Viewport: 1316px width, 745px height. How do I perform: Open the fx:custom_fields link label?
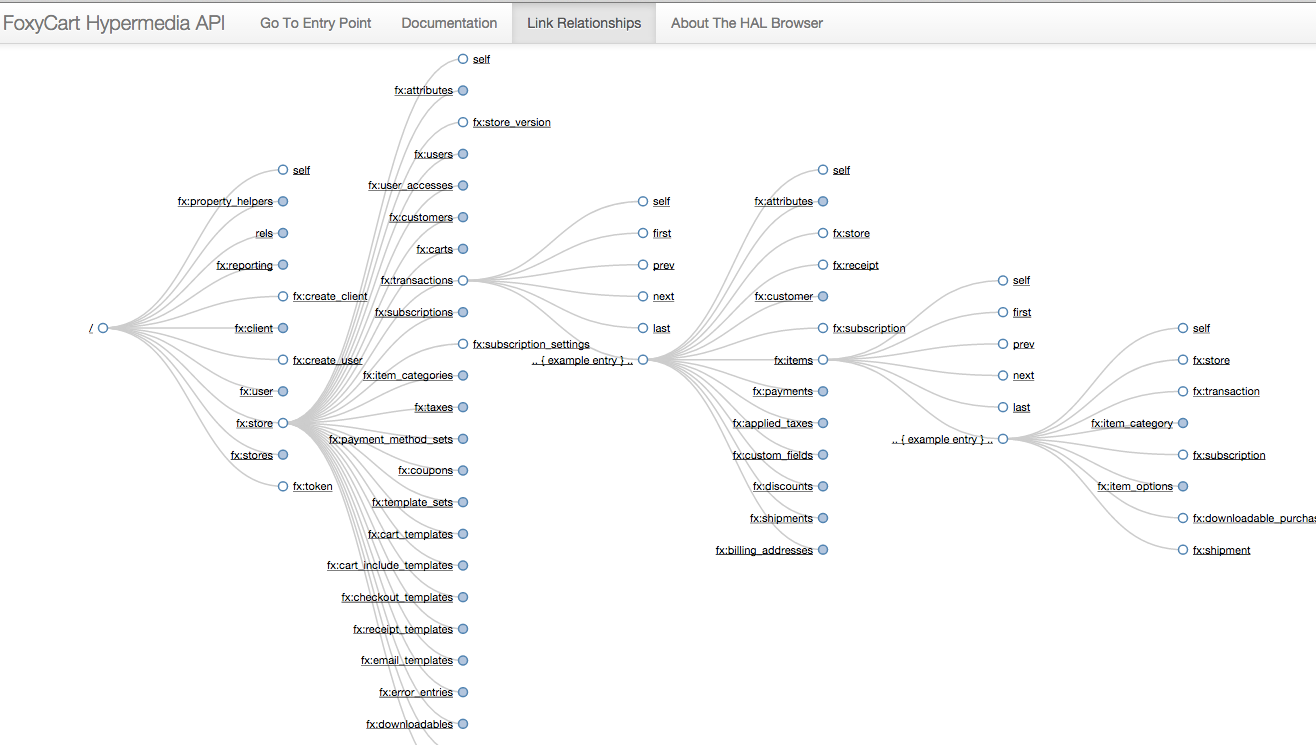tap(773, 456)
